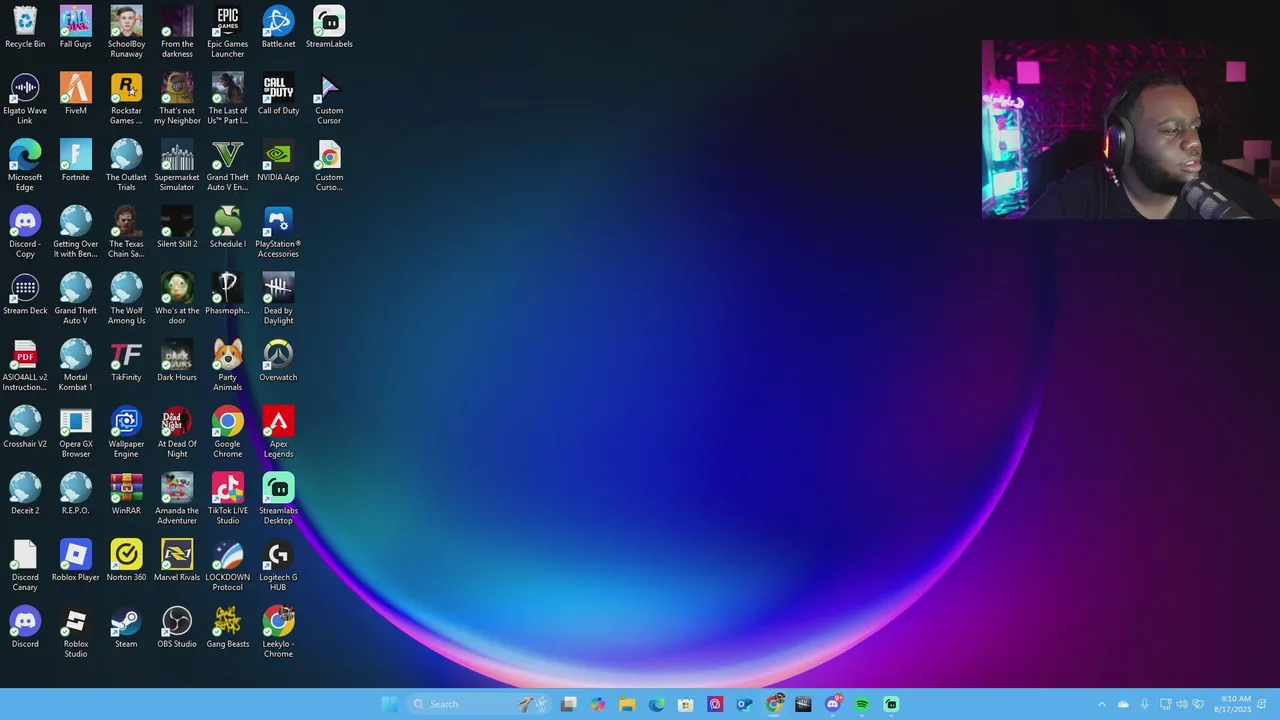1280x720 pixels.
Task: Select Getting Over It with Bennett icon
Action: click(76, 233)
